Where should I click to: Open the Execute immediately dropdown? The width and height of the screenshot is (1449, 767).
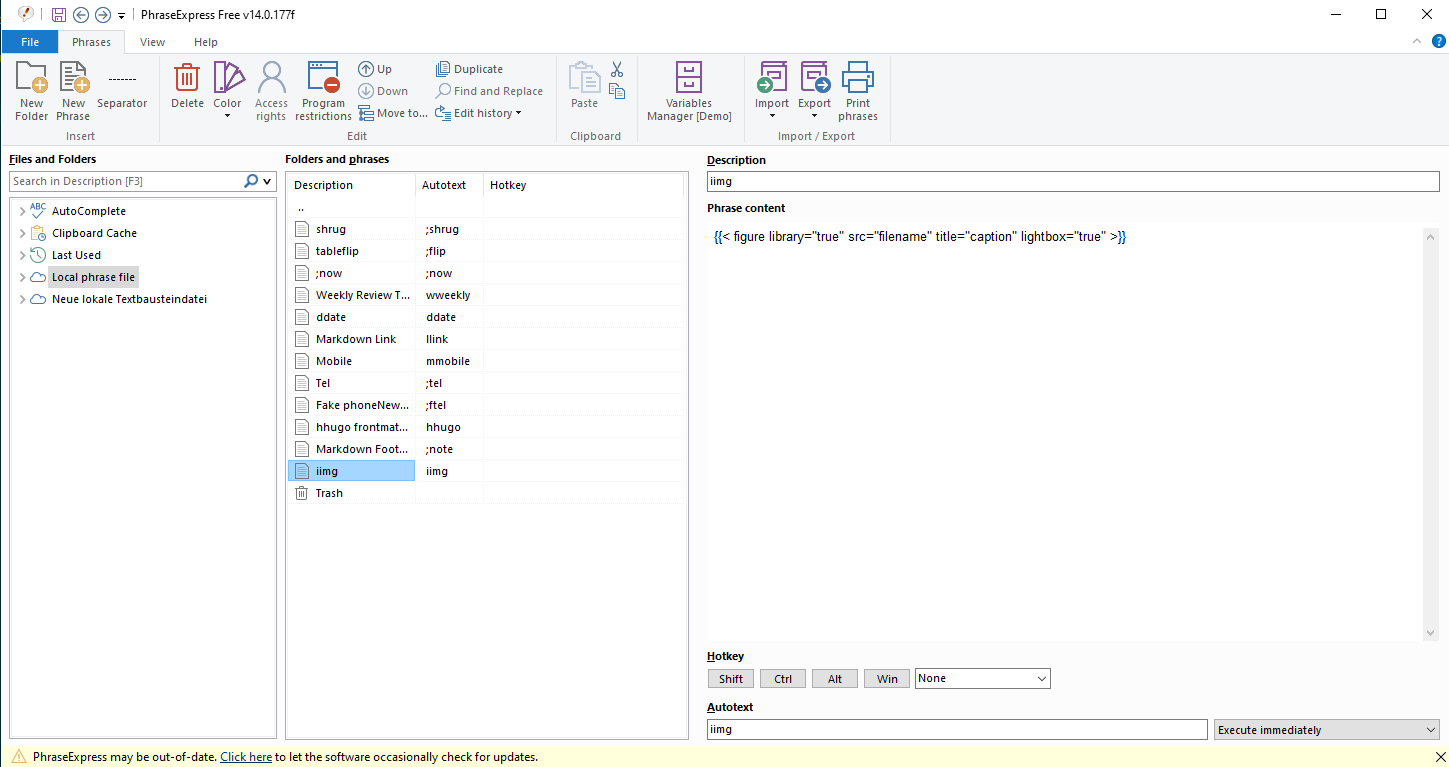(1327, 730)
